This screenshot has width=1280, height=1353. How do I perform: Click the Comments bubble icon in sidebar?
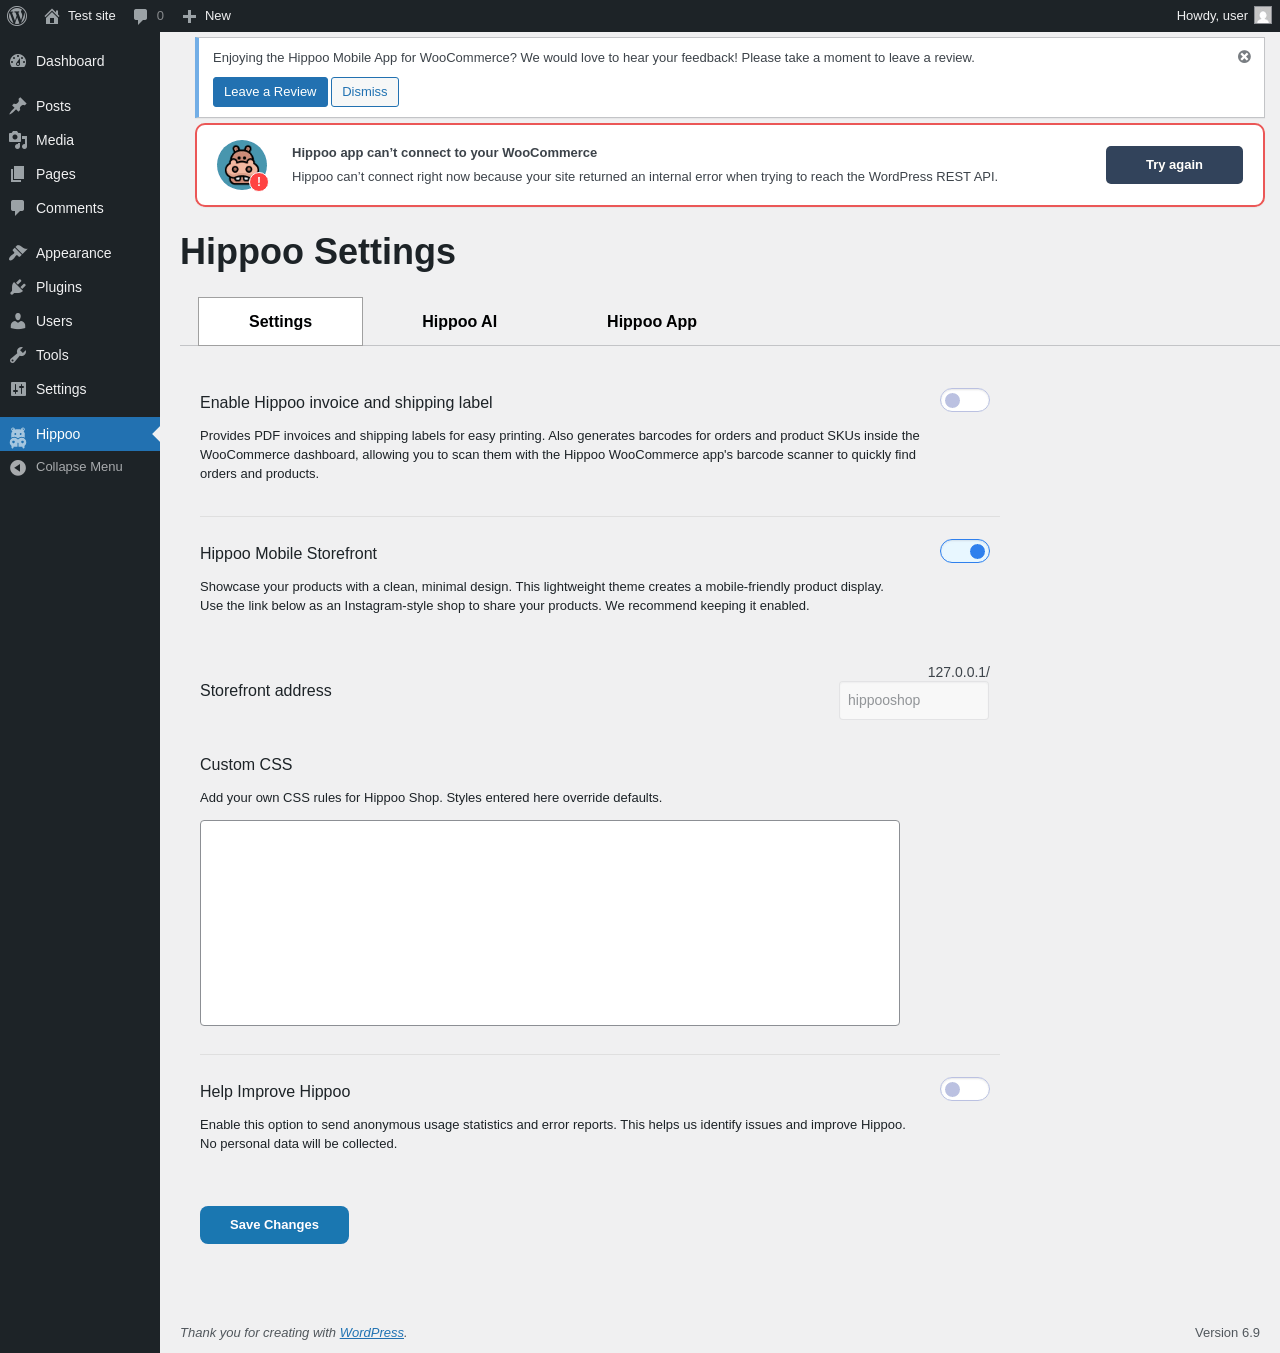pyautogui.click(x=18, y=208)
